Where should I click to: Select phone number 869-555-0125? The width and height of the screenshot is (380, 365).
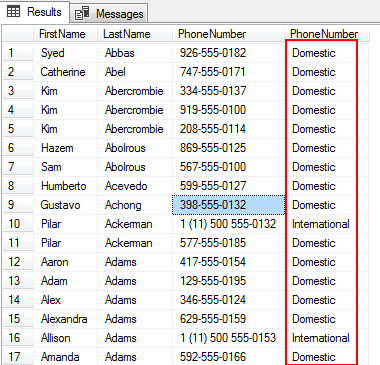point(228,148)
